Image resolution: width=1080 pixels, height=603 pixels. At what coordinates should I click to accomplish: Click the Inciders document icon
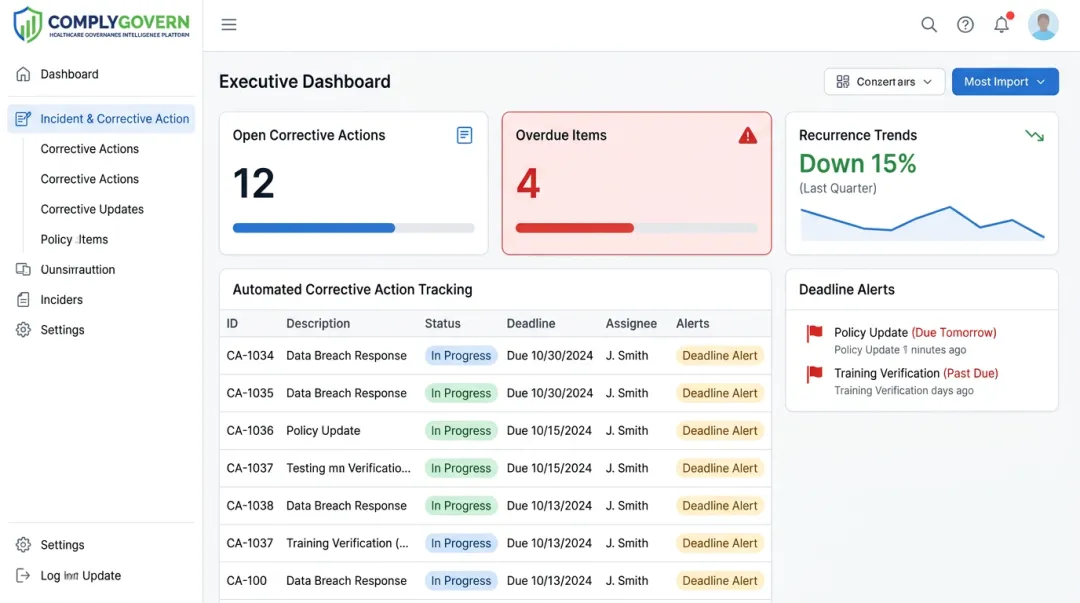click(23, 300)
